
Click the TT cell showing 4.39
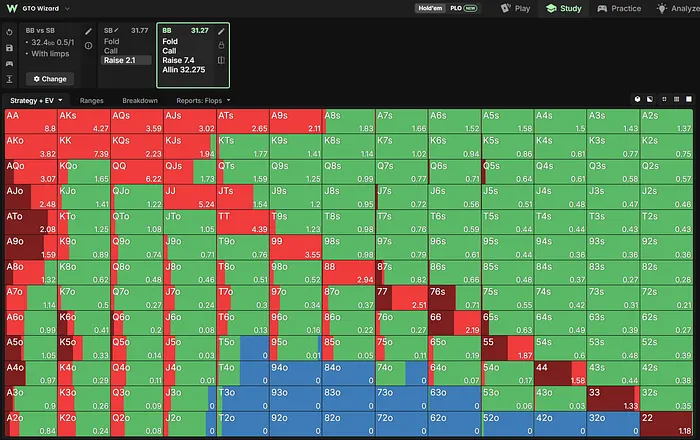[x=243, y=222]
